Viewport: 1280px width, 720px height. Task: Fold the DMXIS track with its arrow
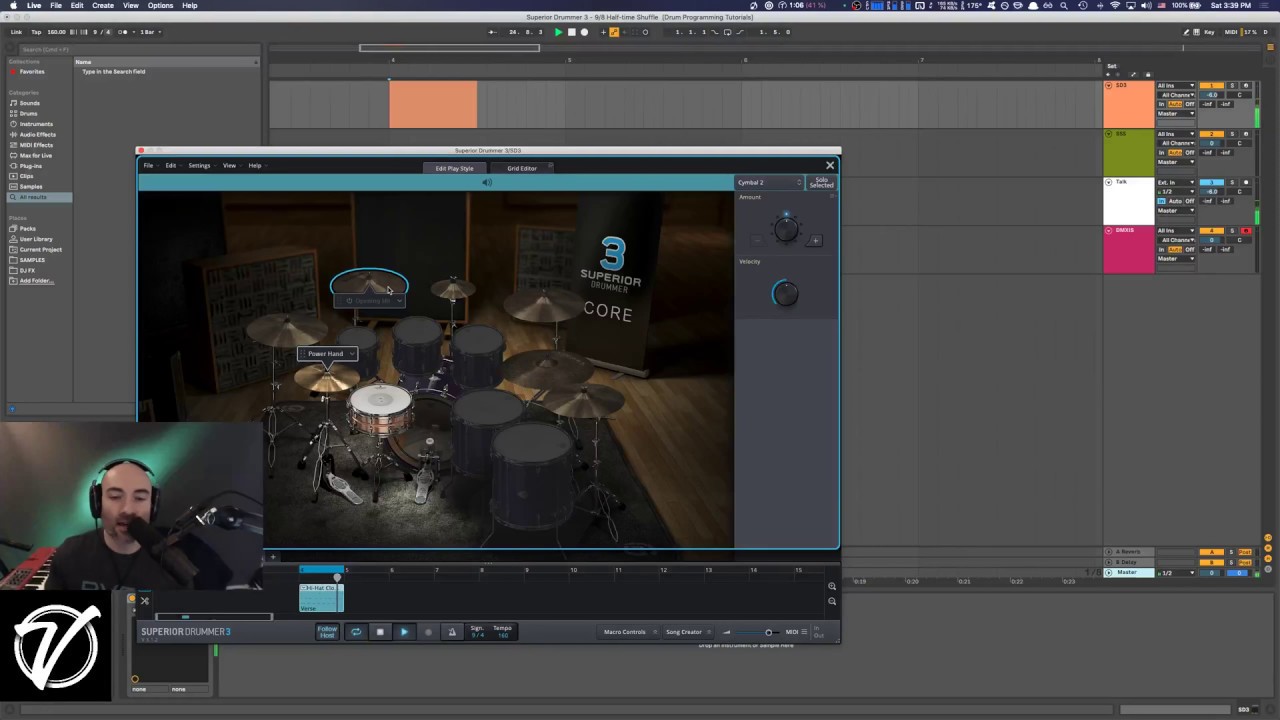point(1108,231)
